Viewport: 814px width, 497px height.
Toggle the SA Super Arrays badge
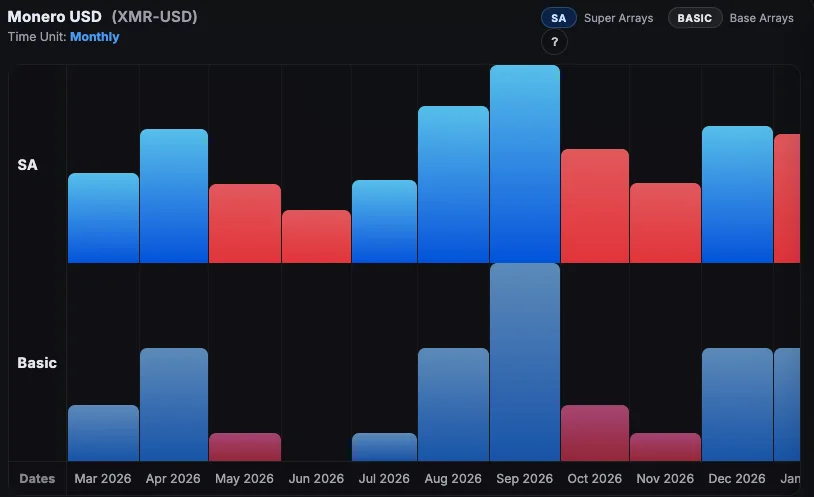point(558,18)
